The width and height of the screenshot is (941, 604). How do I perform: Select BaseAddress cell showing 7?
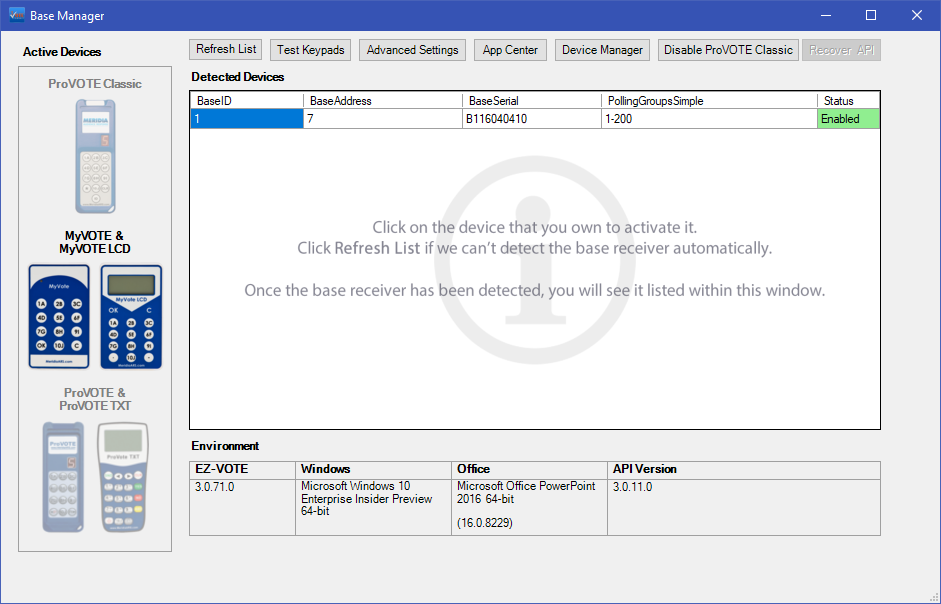click(383, 119)
